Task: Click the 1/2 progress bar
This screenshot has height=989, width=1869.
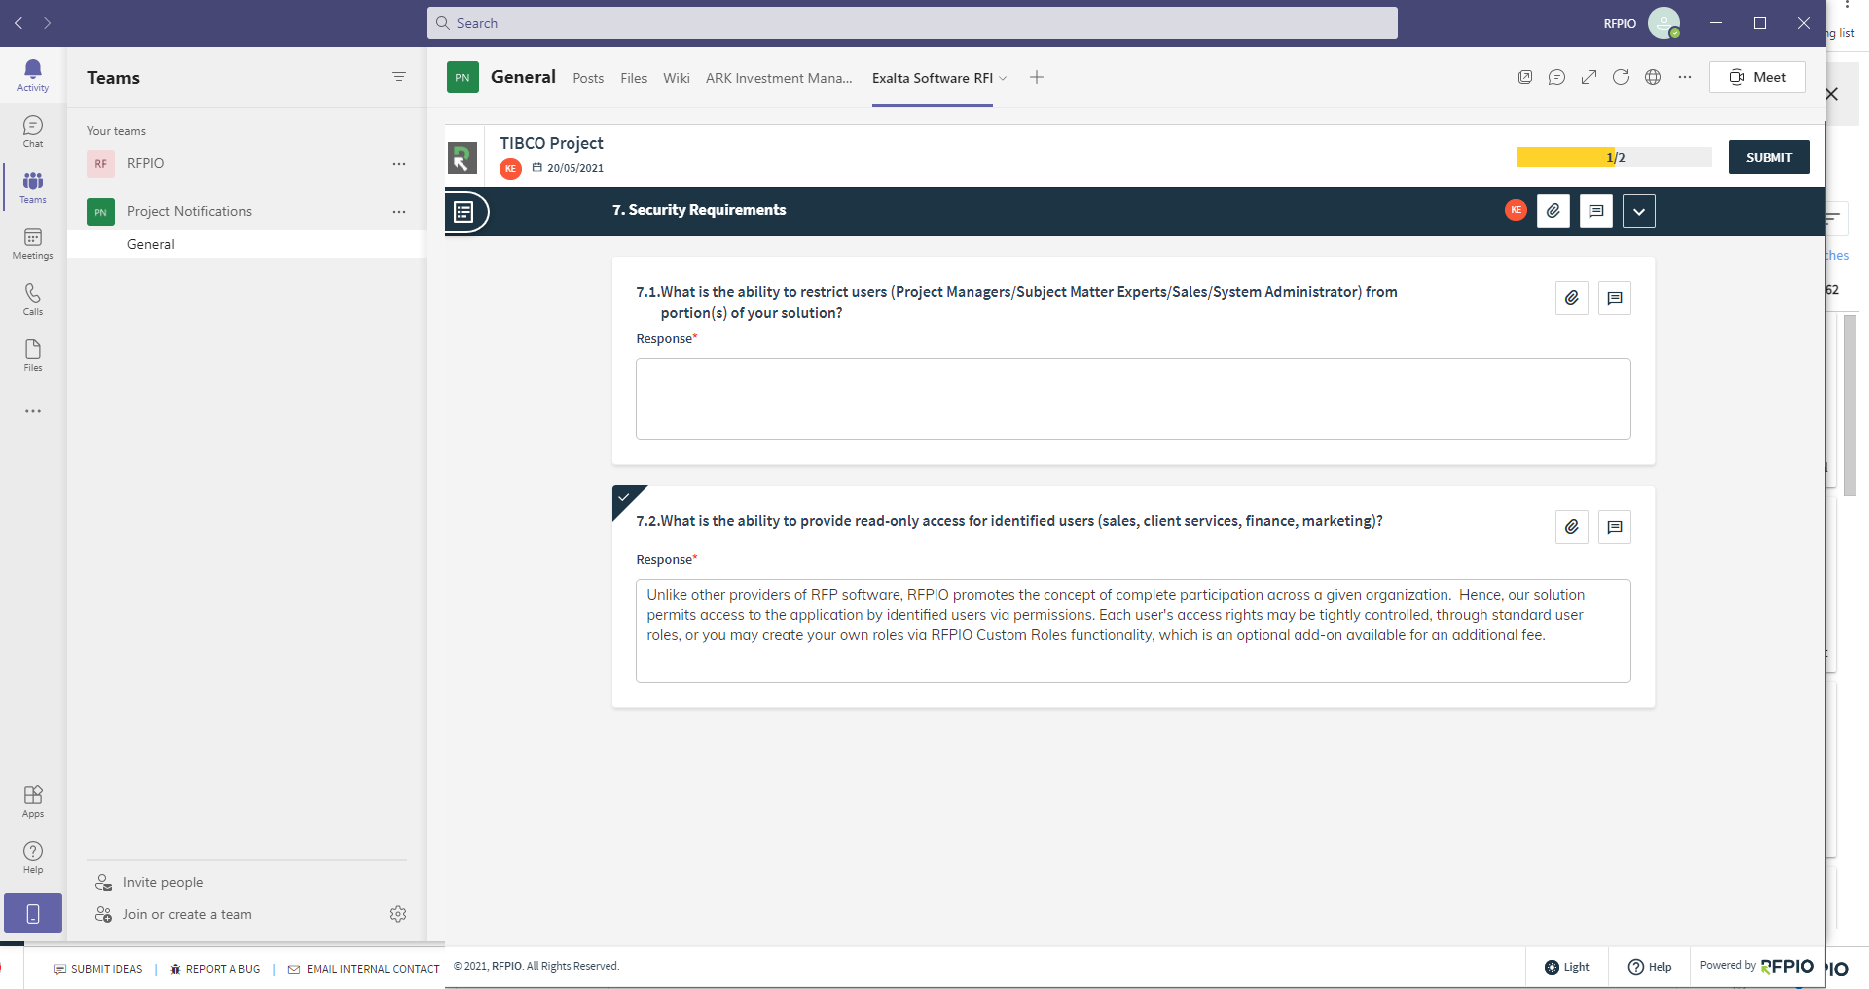Action: point(1614,157)
